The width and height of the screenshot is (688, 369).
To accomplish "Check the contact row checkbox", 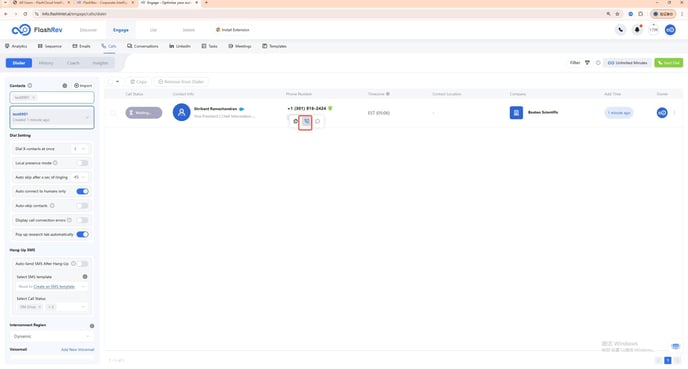I will [113, 113].
